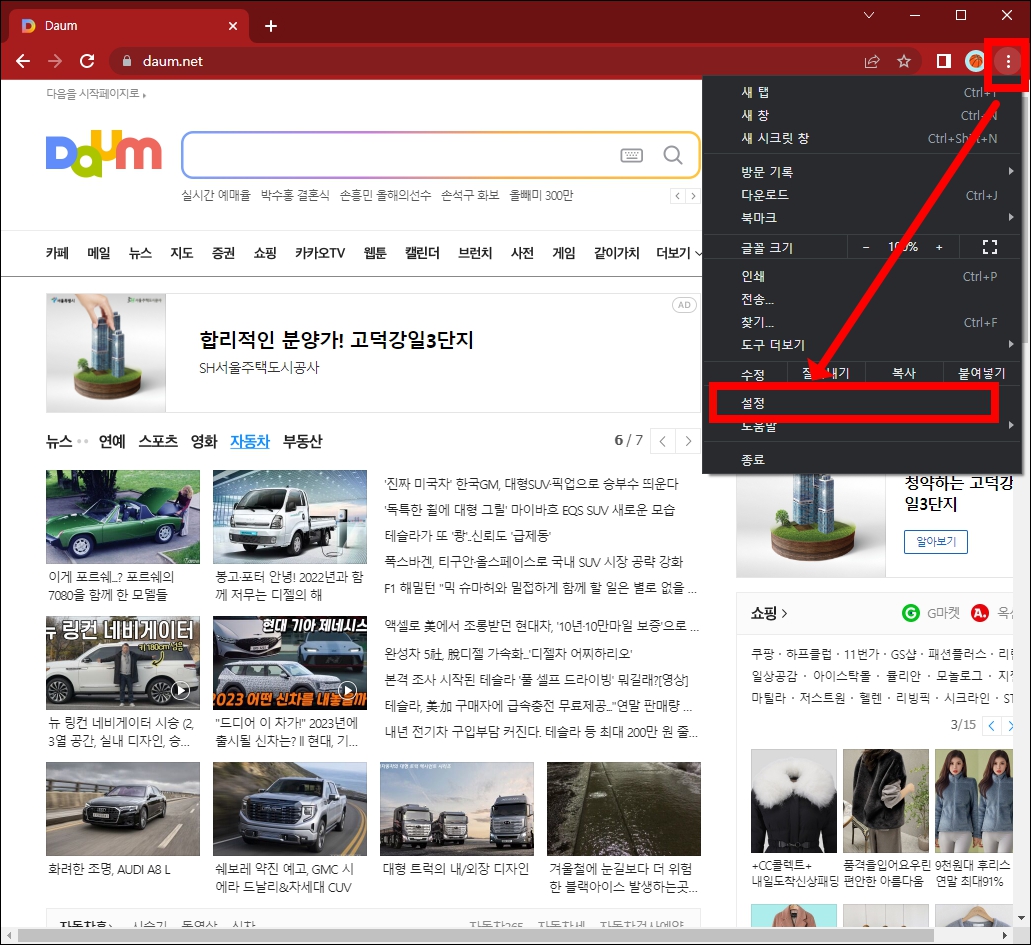Viewport: 1031px width, 945px height.
Task: Click the Daum logo
Action: pyautogui.click(x=103, y=153)
